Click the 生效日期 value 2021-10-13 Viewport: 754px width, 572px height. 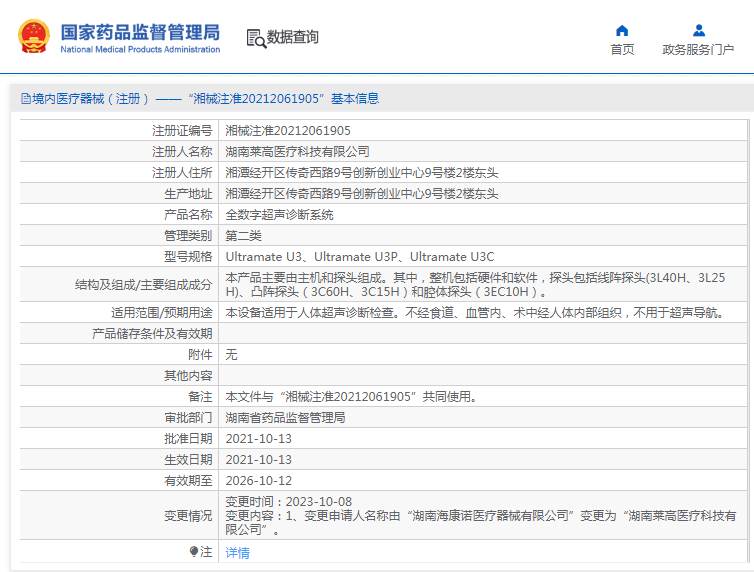(259, 460)
